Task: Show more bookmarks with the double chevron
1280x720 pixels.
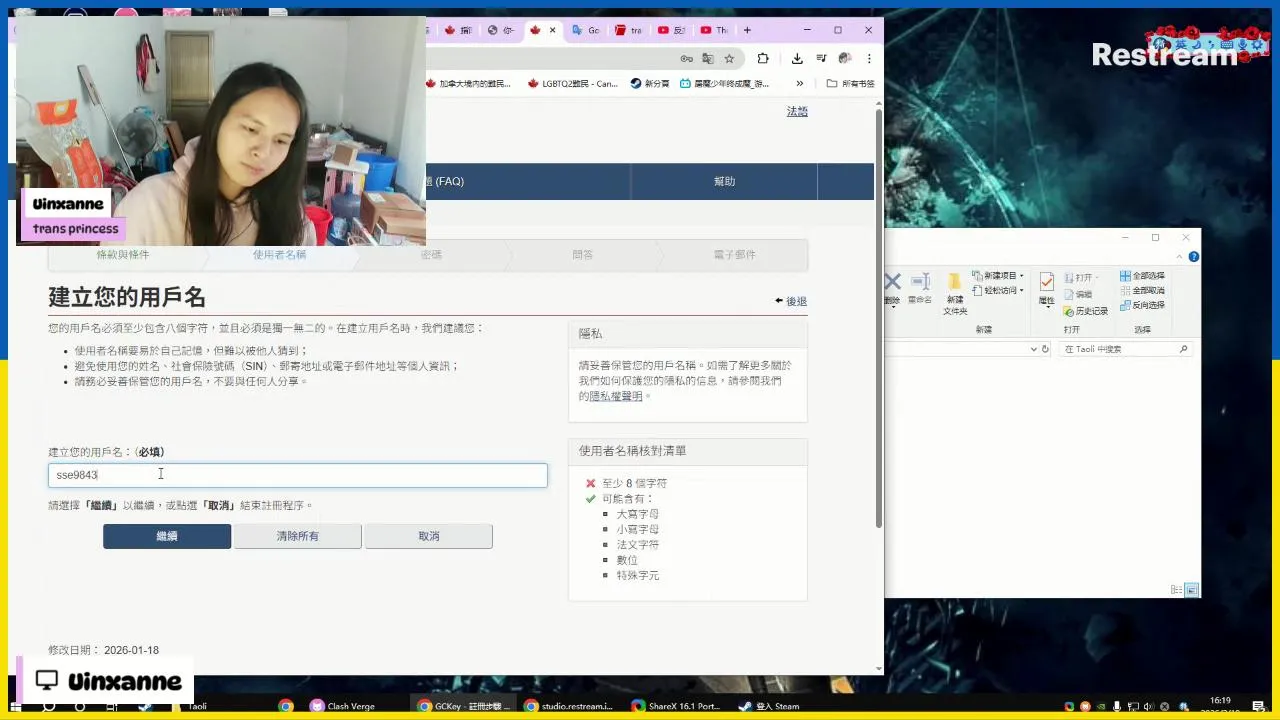Action: tap(802, 84)
